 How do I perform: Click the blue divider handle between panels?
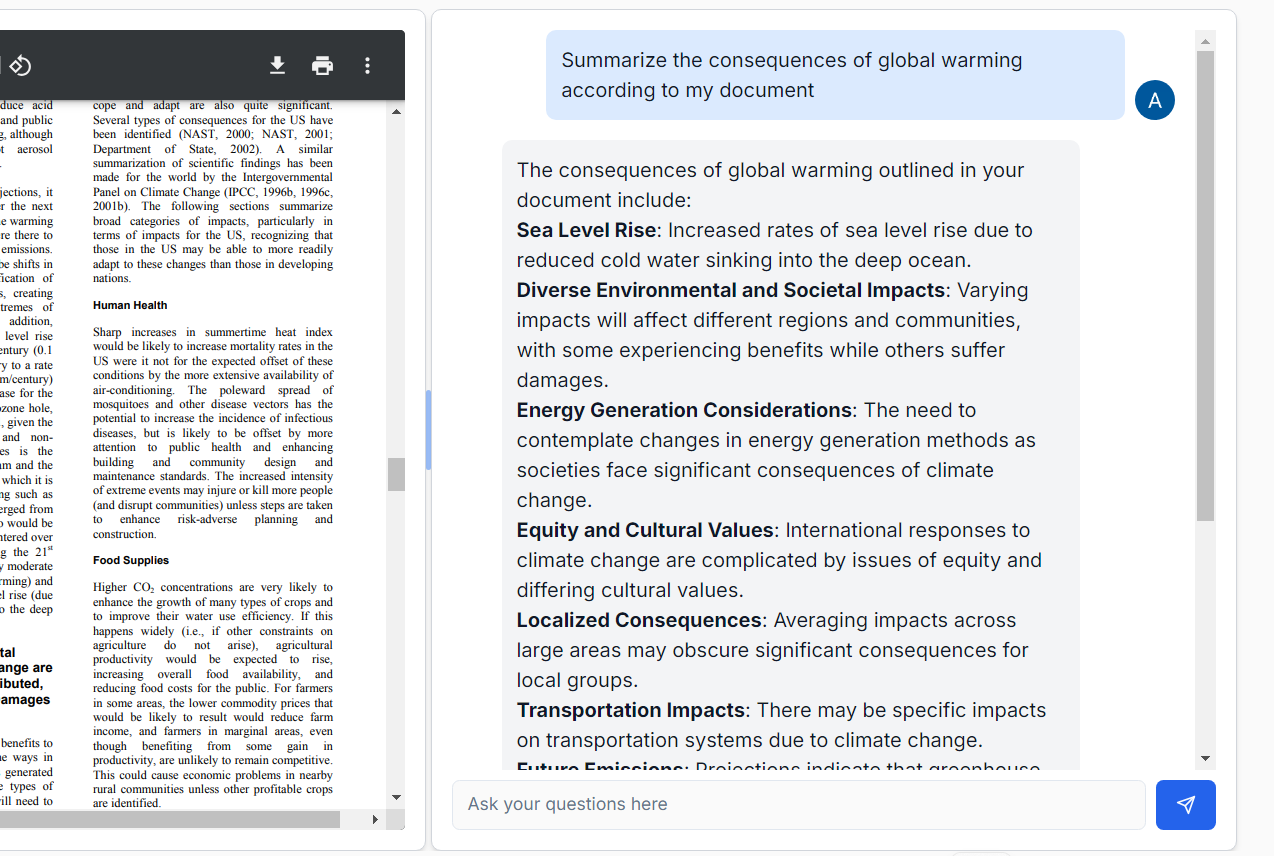pos(428,430)
